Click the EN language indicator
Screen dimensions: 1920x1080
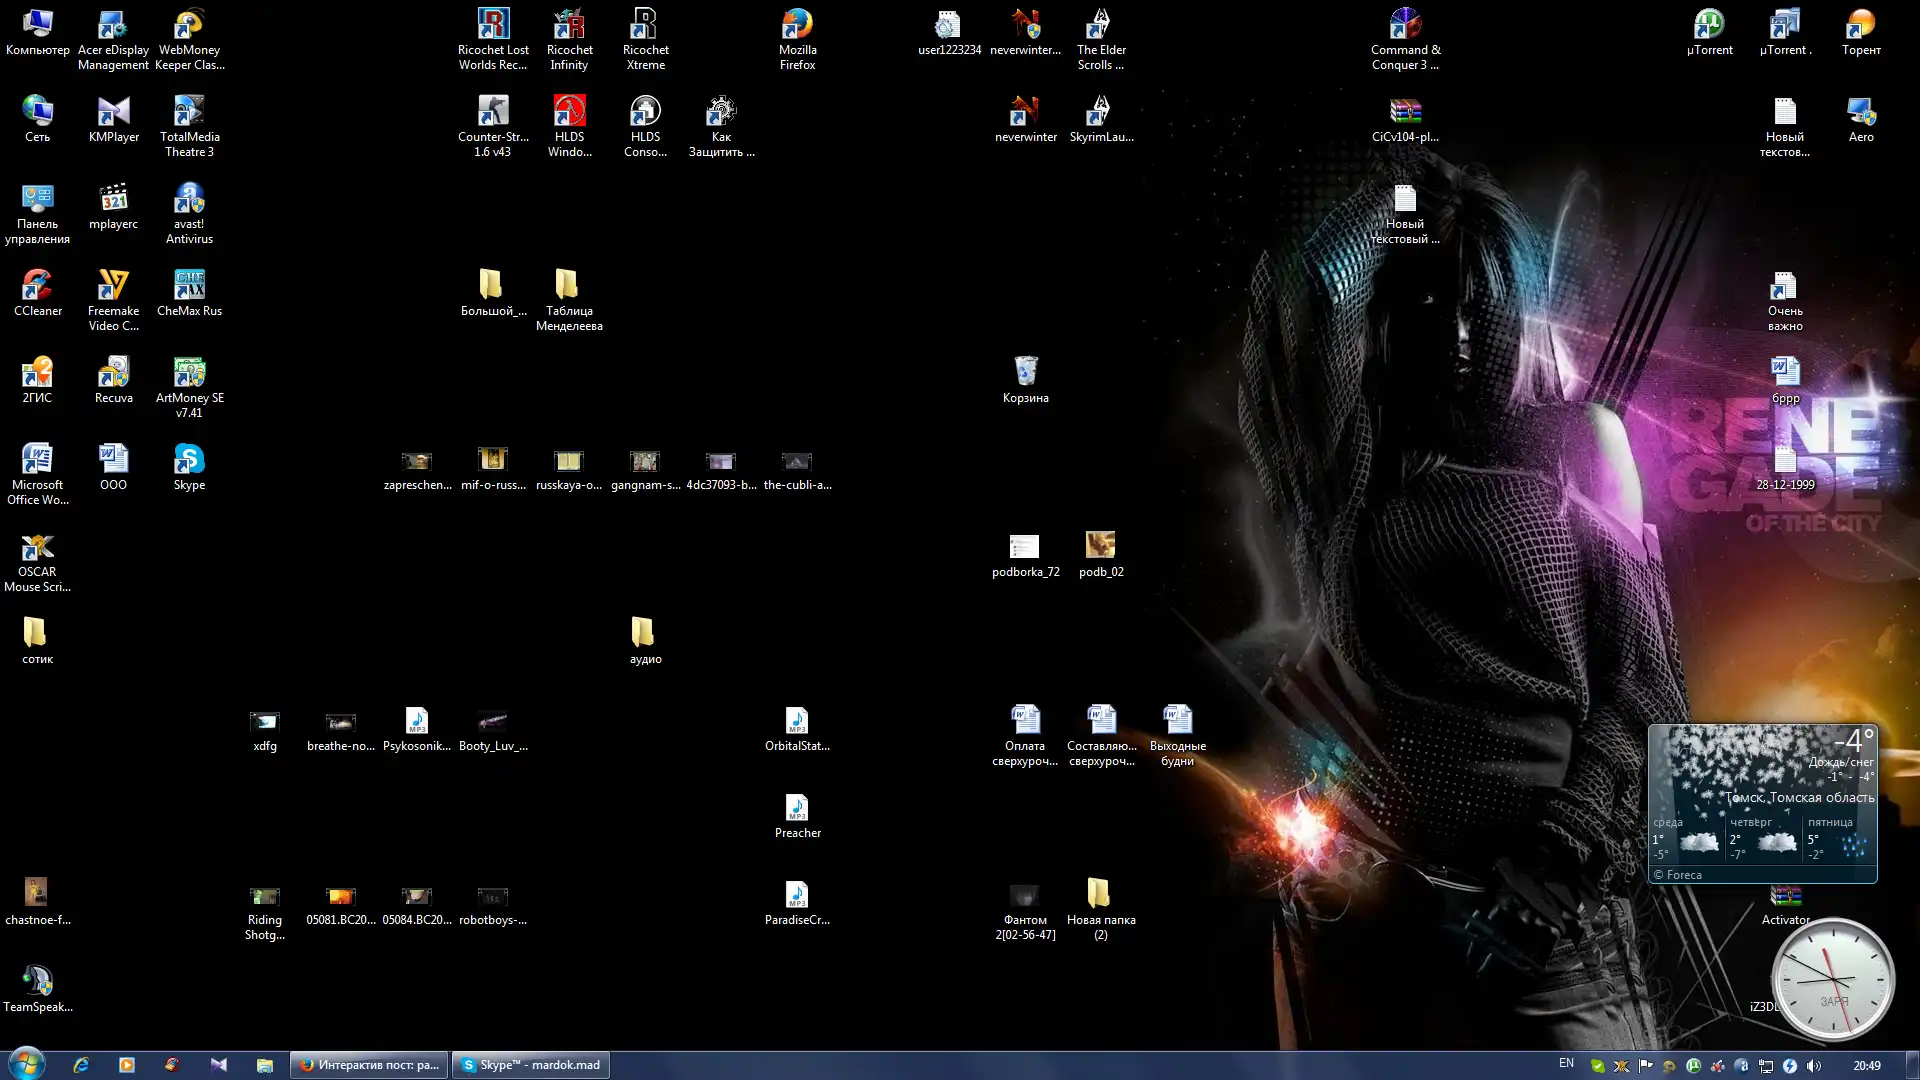1566,1064
